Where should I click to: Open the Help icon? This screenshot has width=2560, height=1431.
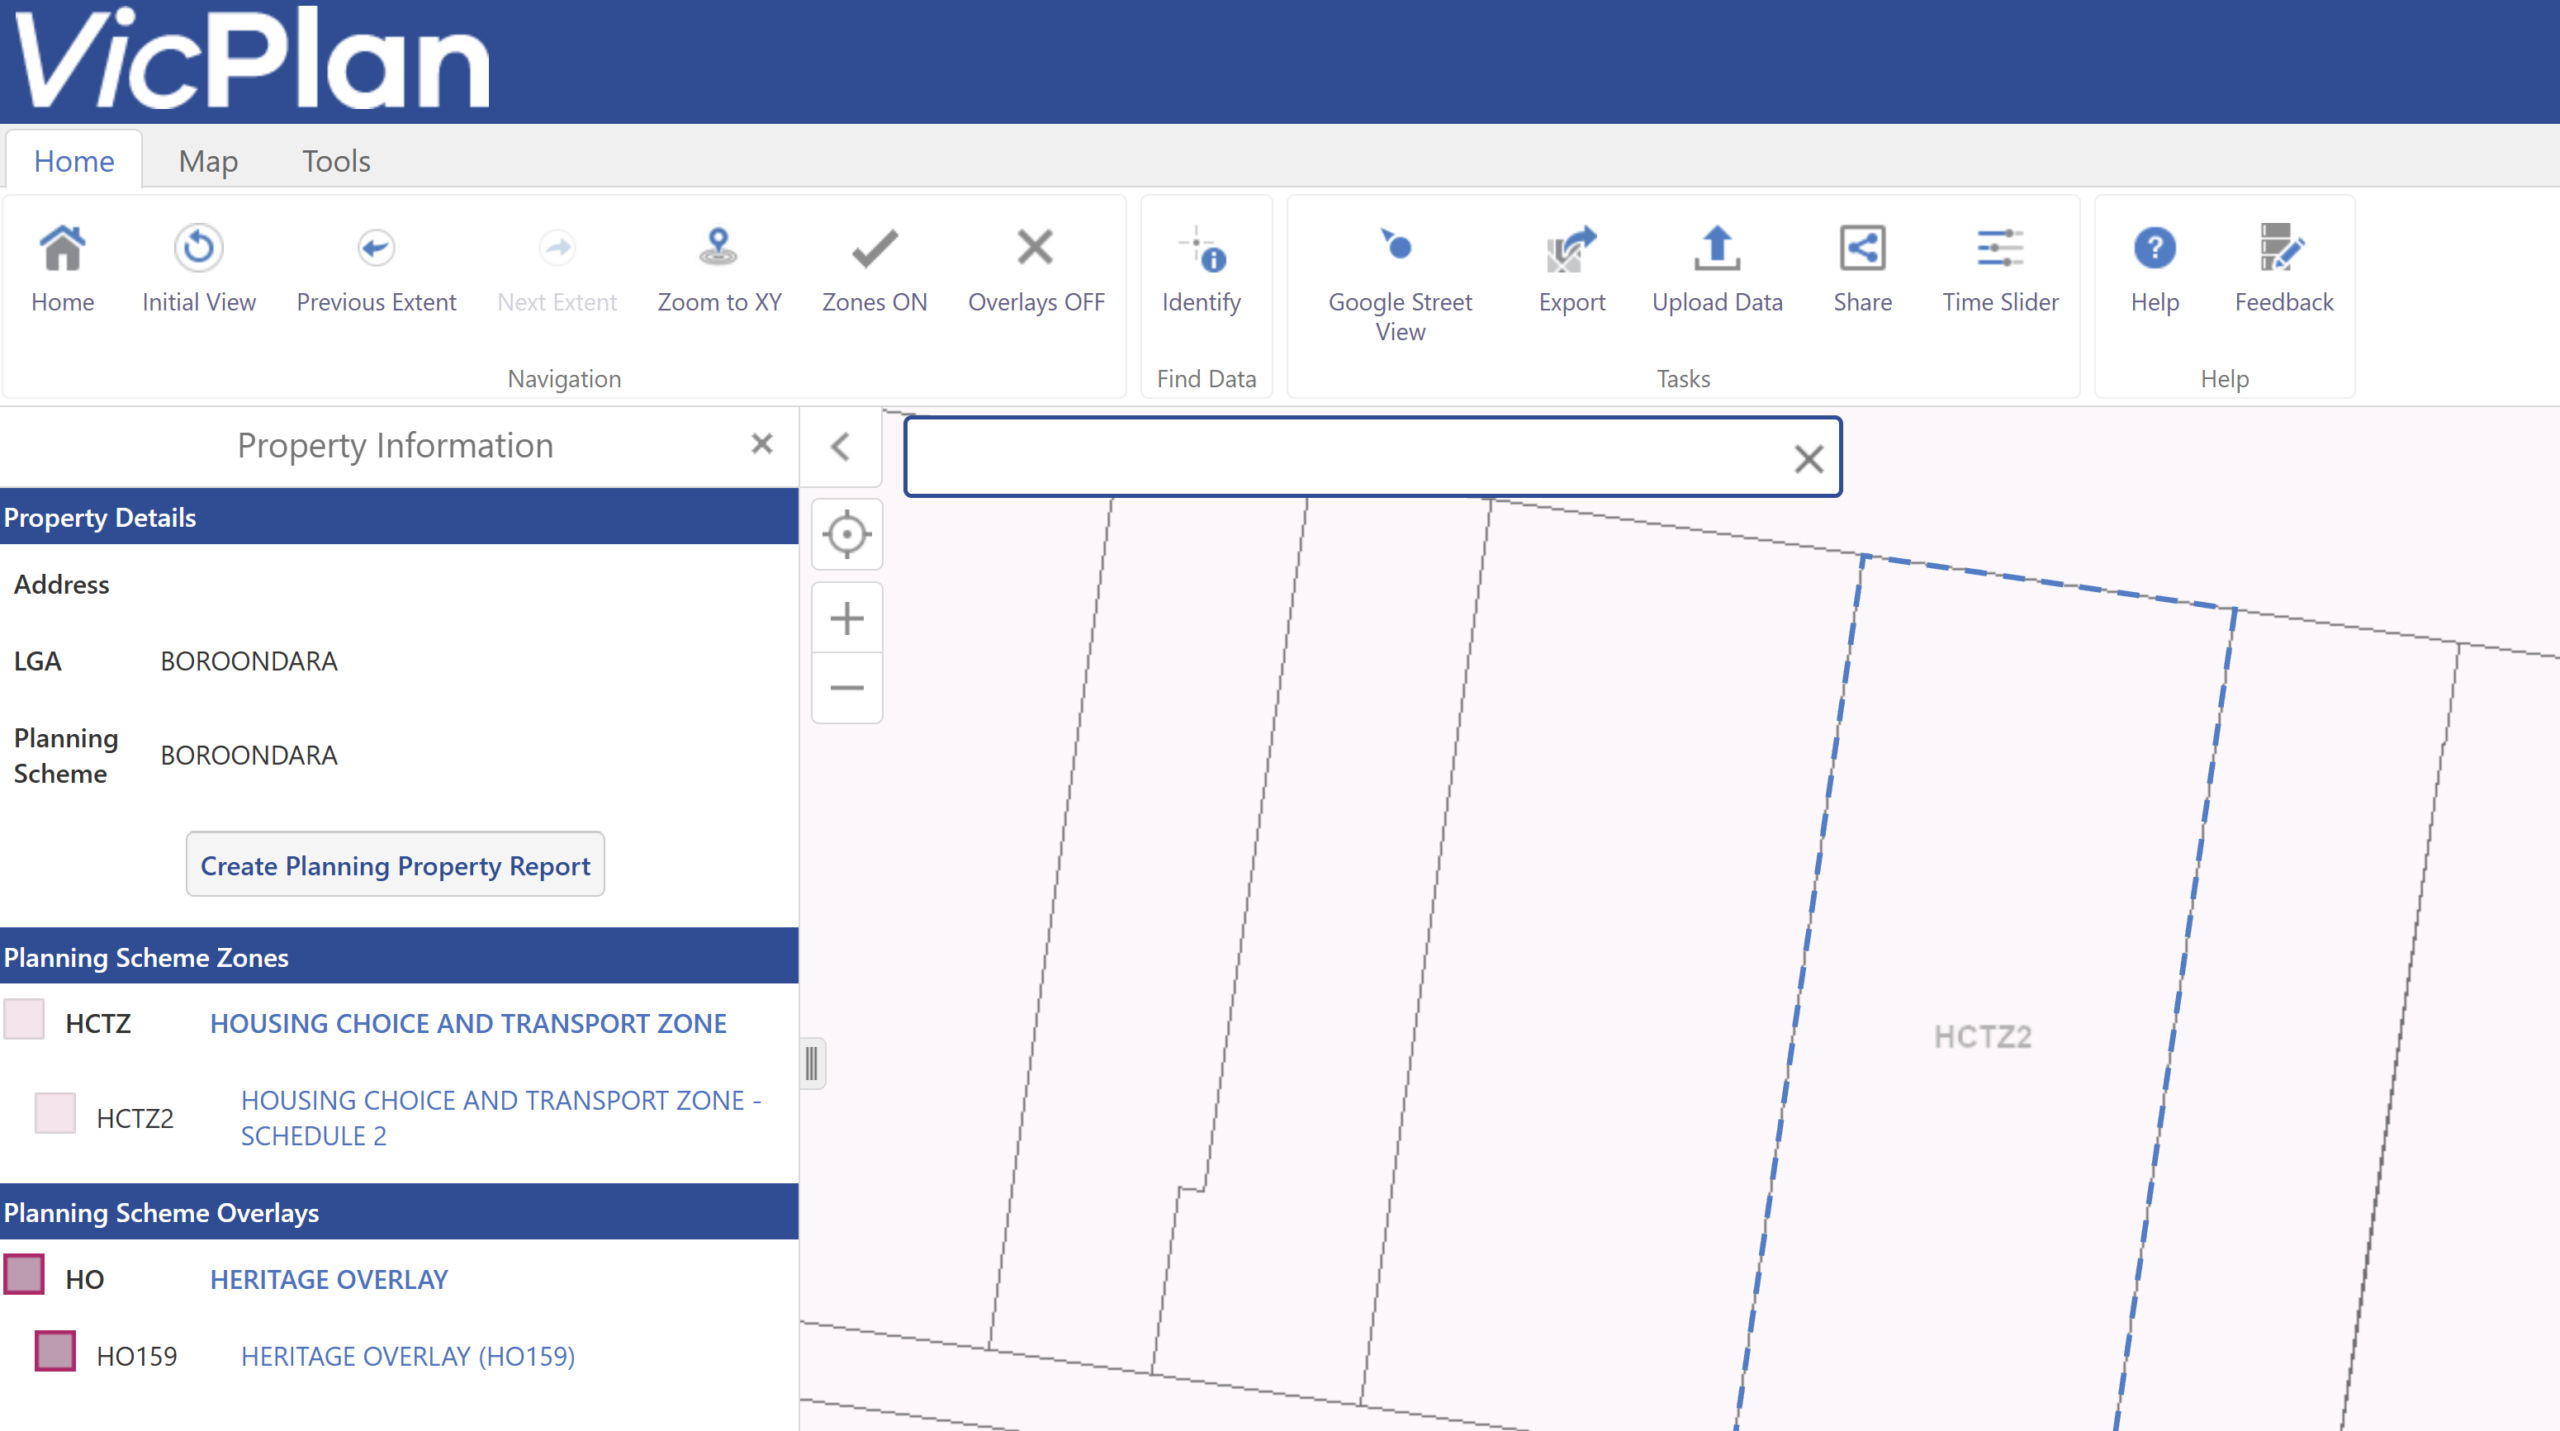[x=2154, y=248]
